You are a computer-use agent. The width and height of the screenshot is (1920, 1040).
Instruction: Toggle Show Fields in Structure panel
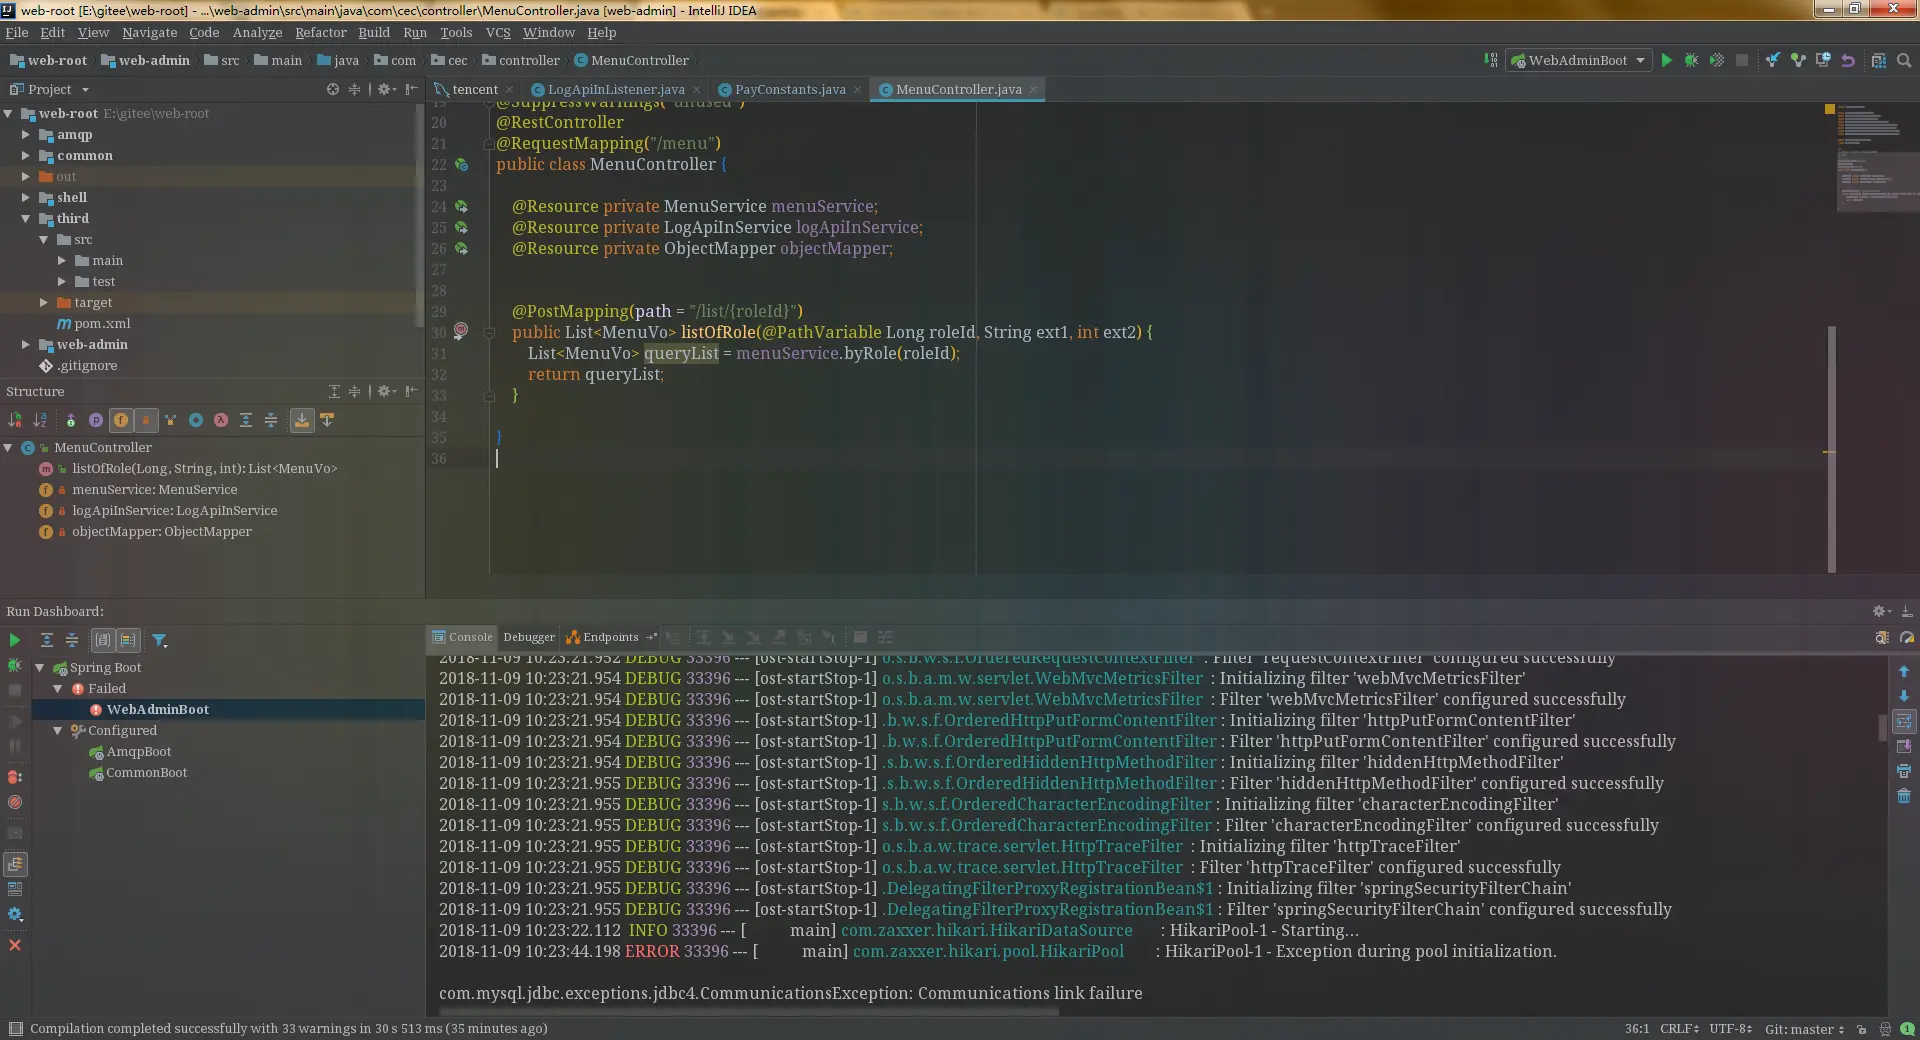[x=121, y=420]
